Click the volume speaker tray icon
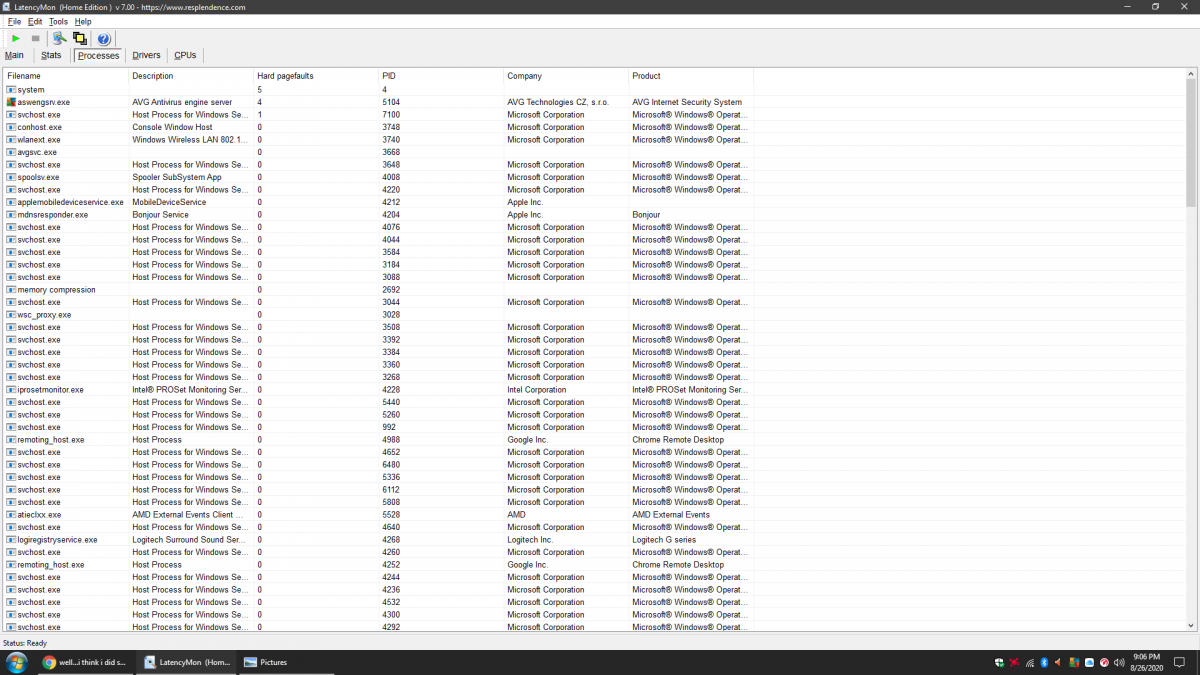 1119,662
